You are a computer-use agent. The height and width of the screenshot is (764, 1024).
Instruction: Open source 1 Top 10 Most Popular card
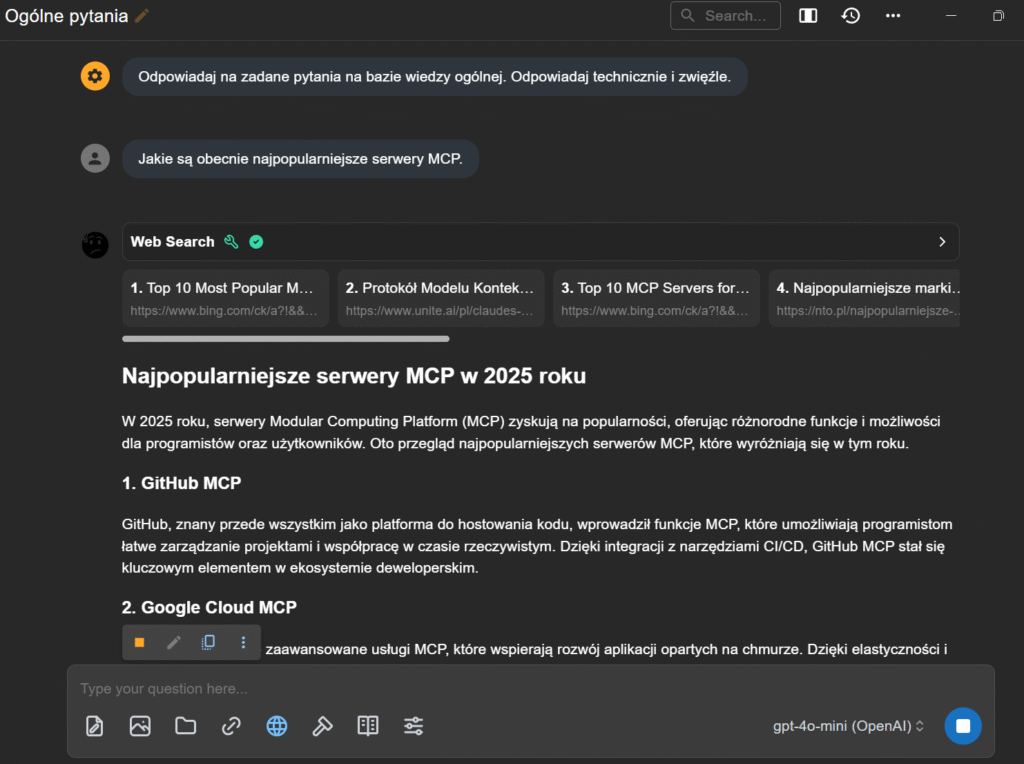pos(225,298)
